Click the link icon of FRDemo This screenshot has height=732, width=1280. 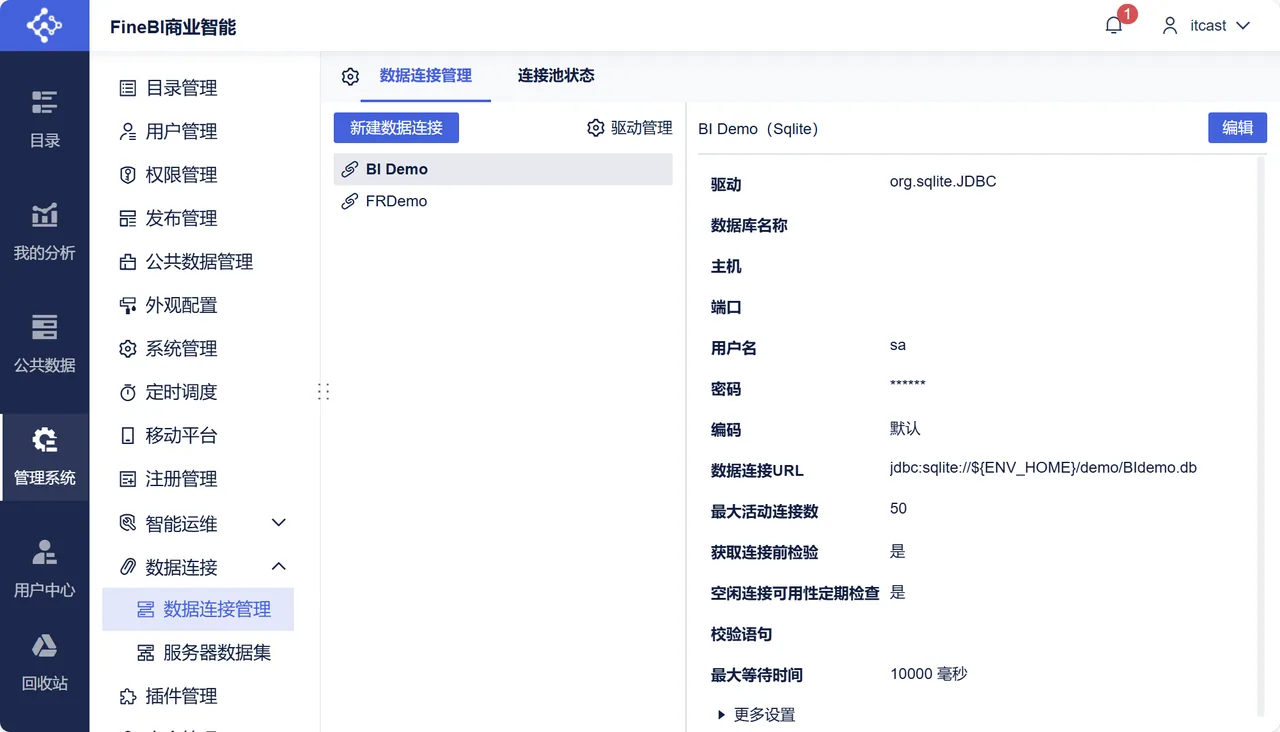coord(350,201)
